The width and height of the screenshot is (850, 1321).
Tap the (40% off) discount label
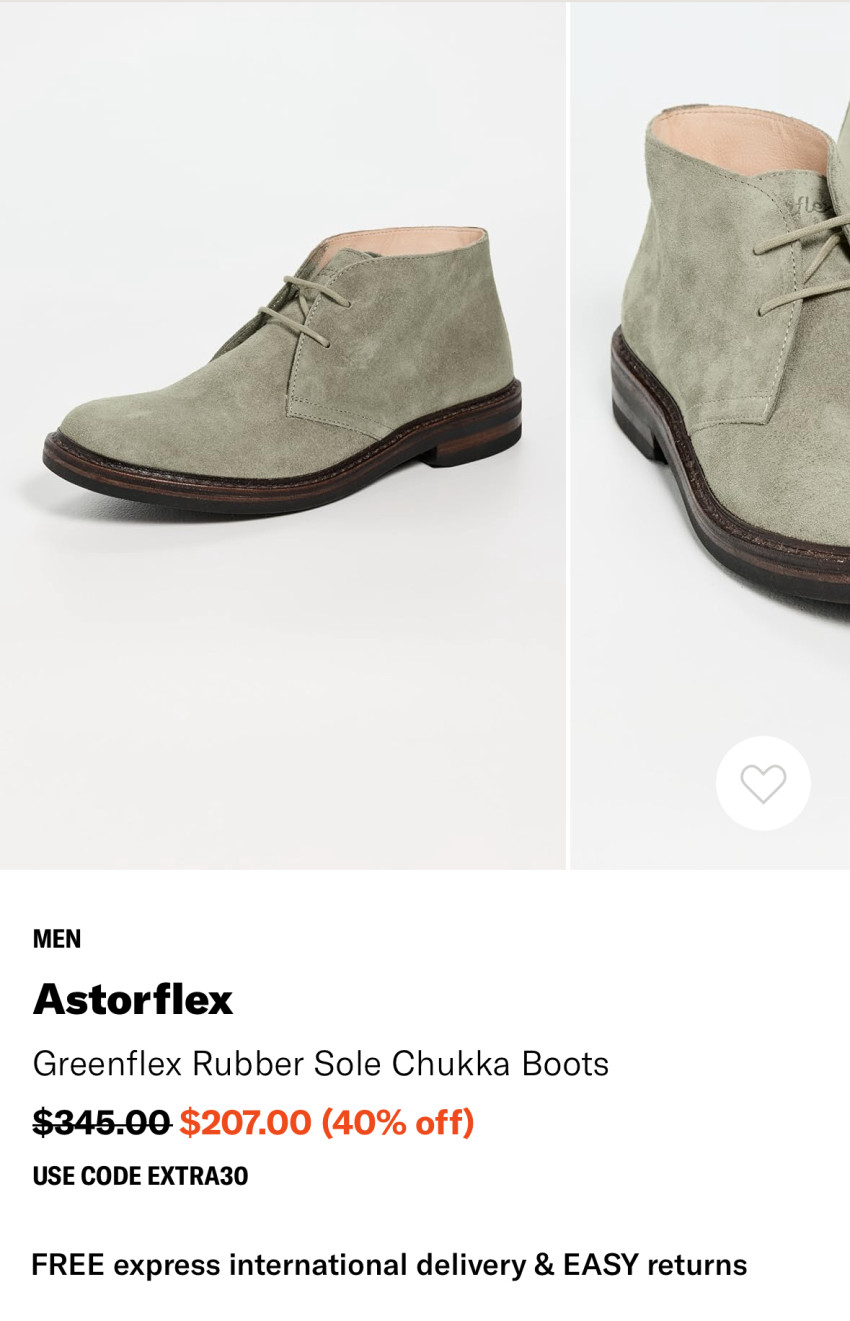coord(397,1122)
